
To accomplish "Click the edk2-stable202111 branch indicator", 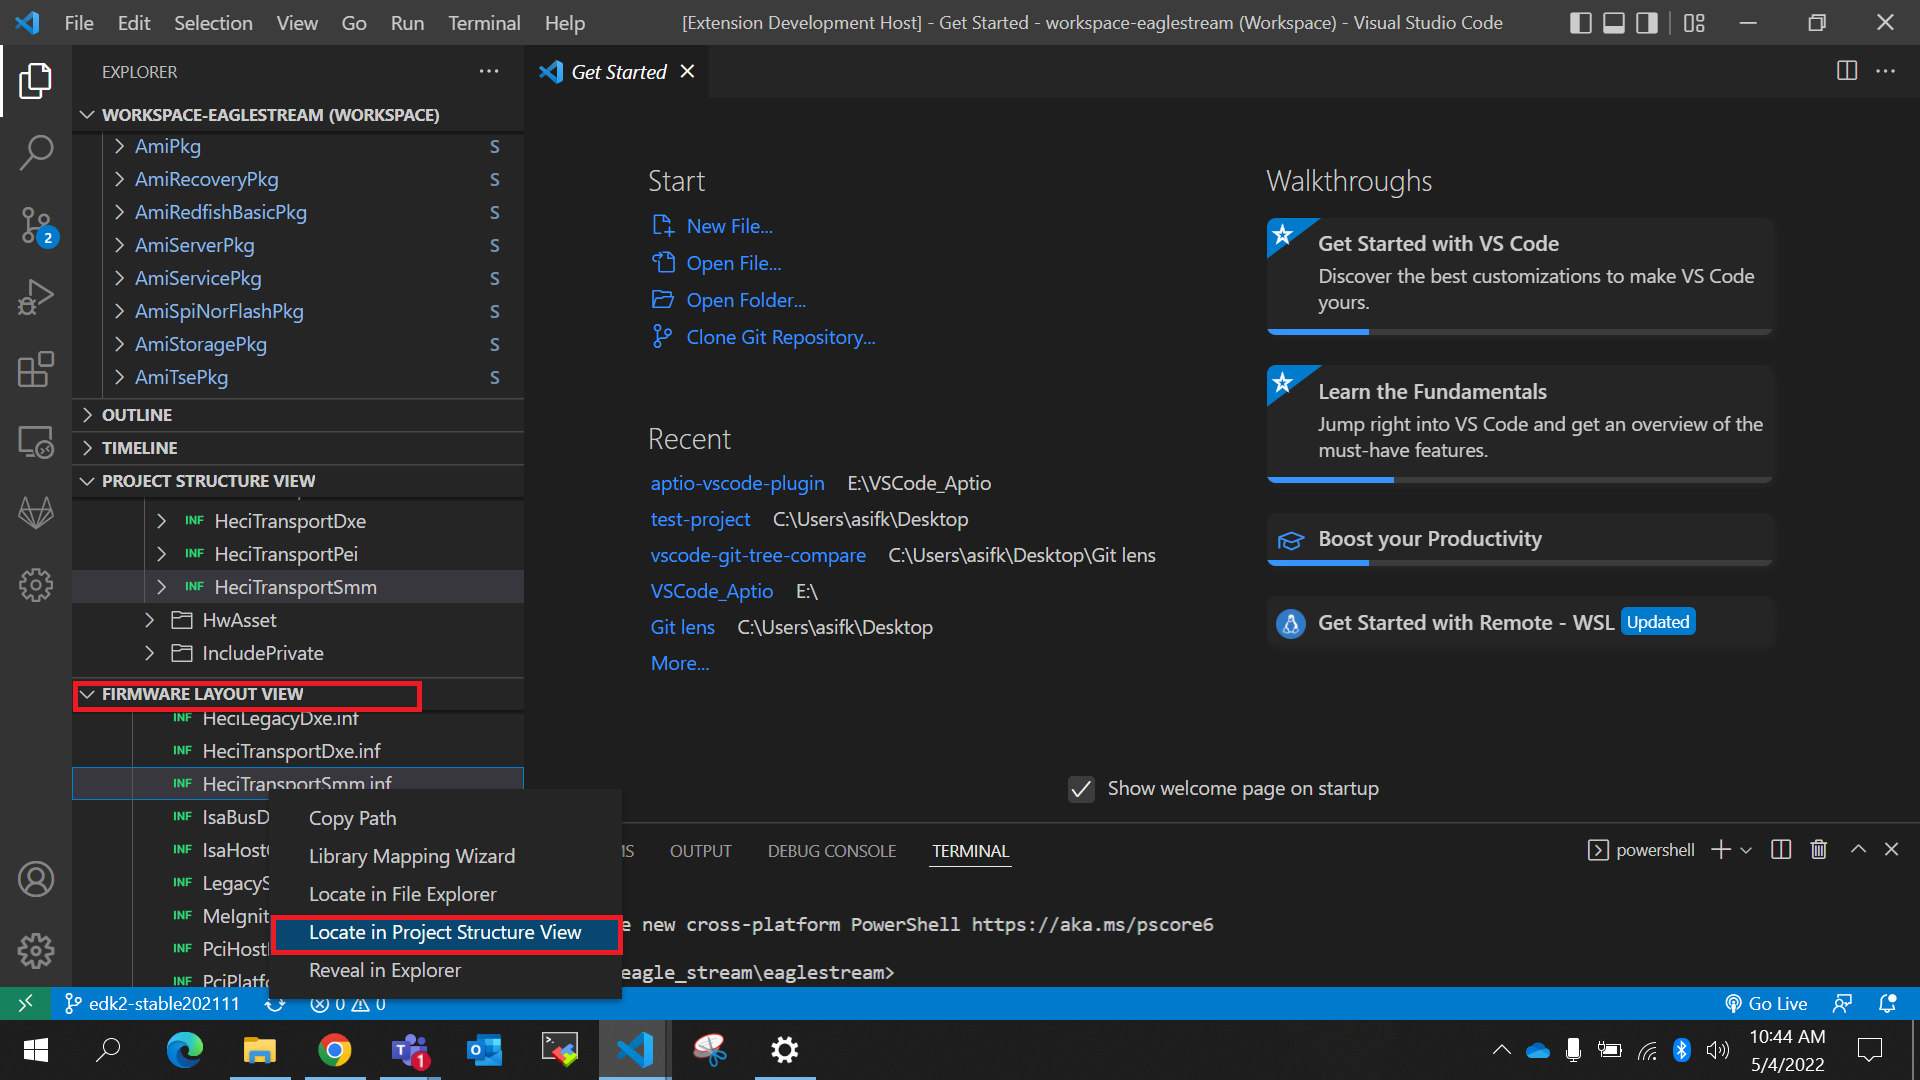I will (152, 1003).
